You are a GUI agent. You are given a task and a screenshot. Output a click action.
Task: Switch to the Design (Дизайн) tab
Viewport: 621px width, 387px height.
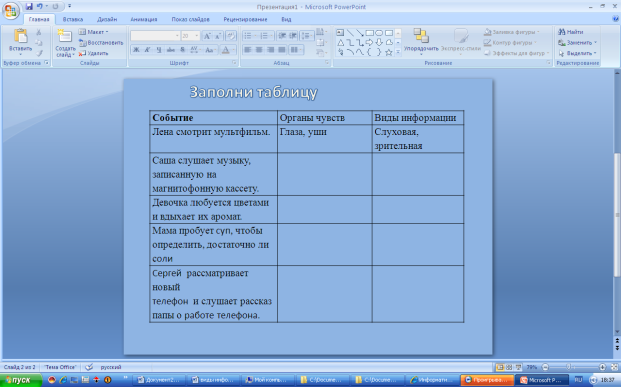pos(107,19)
